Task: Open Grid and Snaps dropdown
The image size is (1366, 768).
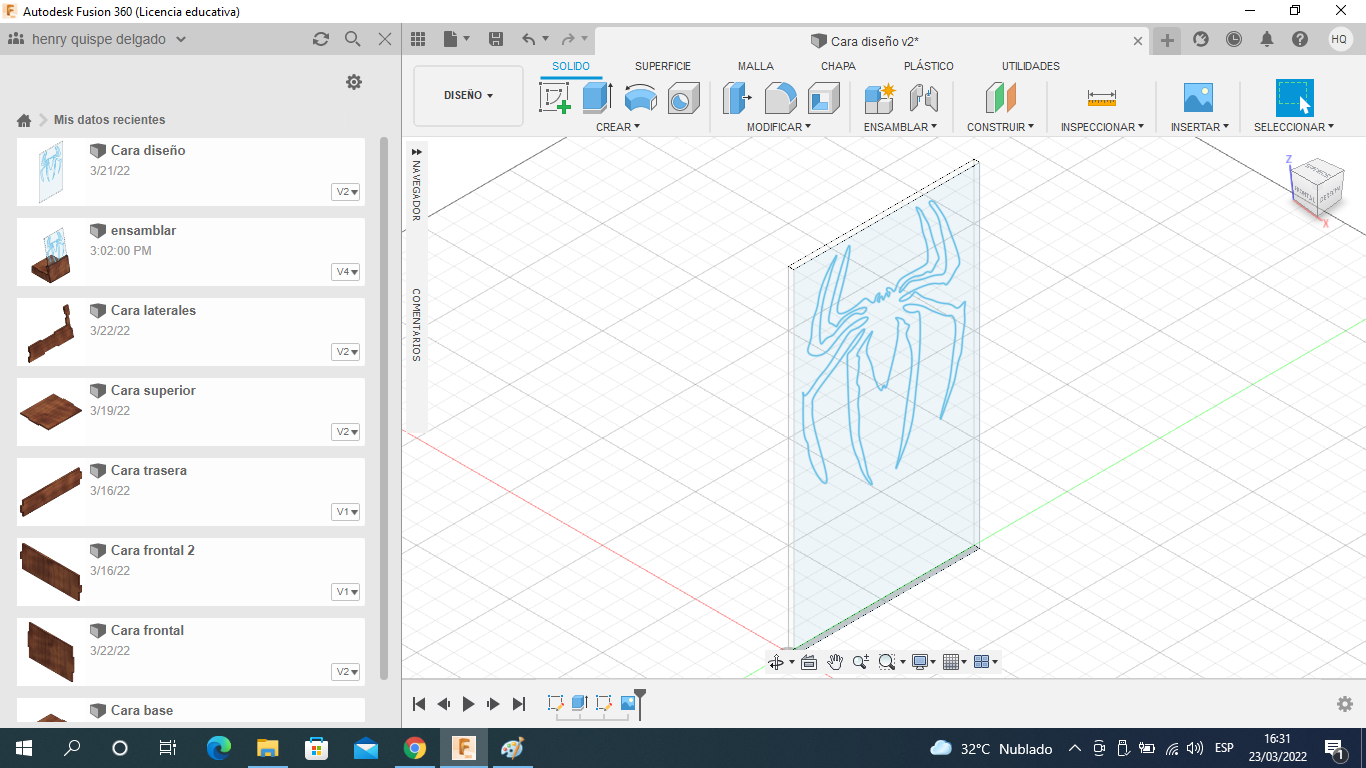Action: [x=954, y=662]
